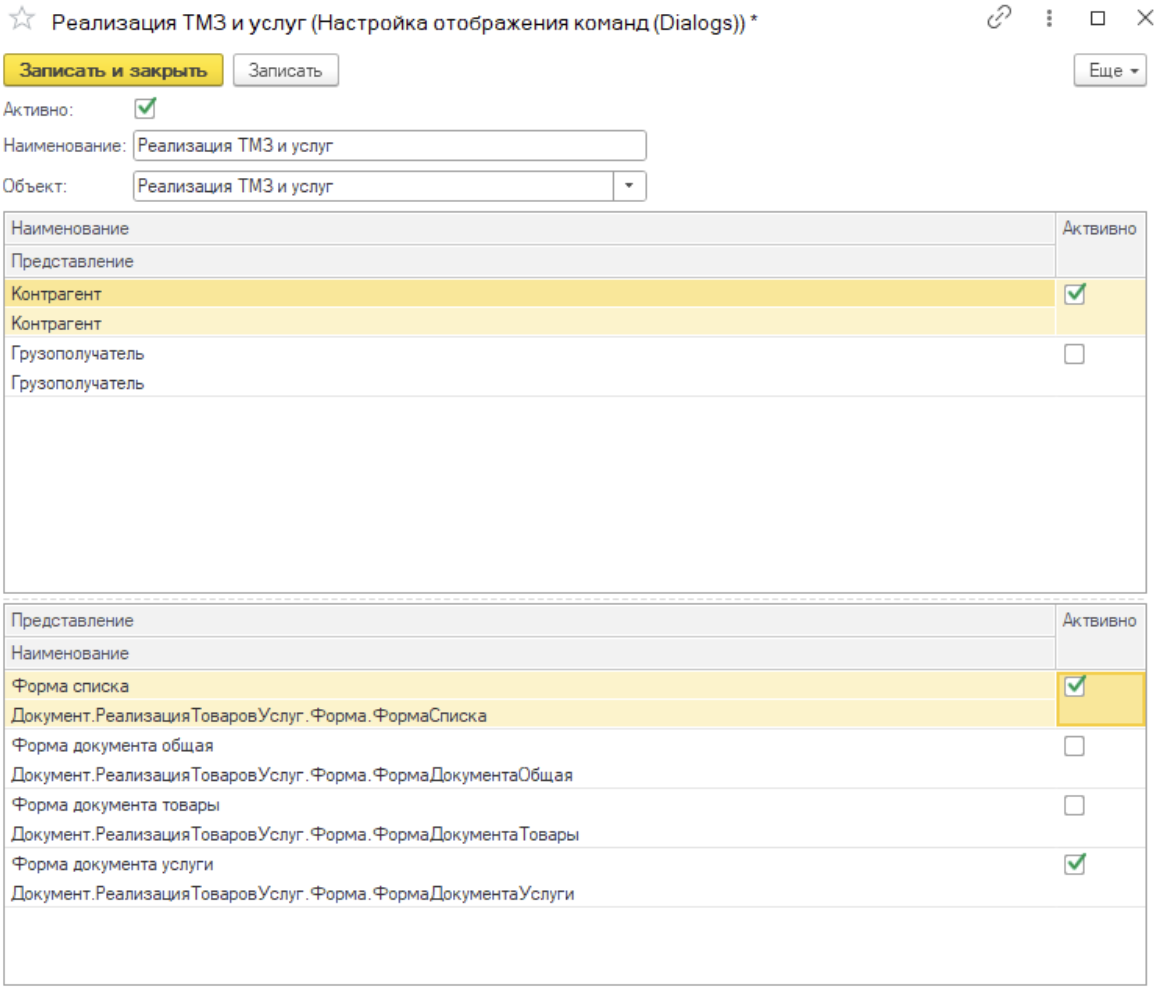Maximize the dialog window
Image resolution: width=1158 pixels, height=990 pixels.
pyautogui.click(x=1097, y=19)
